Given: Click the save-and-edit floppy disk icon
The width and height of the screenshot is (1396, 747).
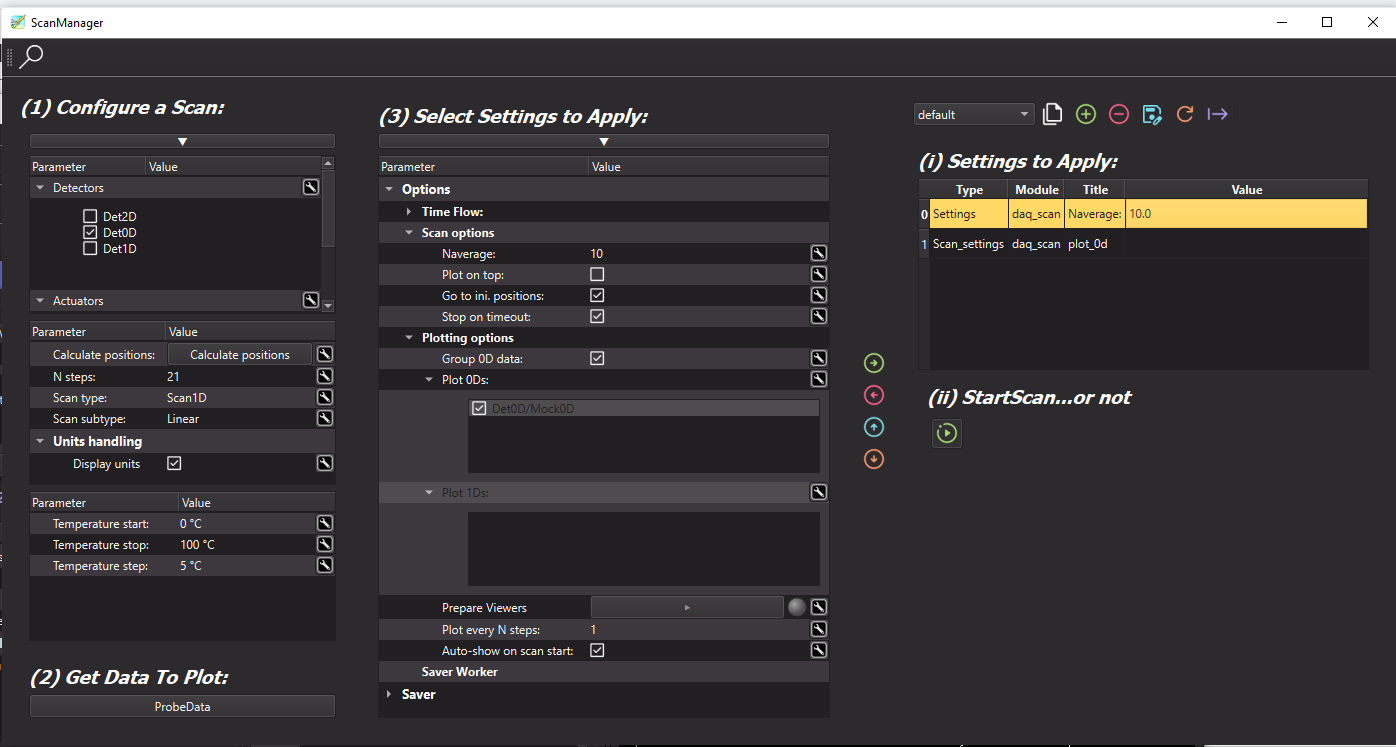Looking at the screenshot, I should [x=1152, y=115].
